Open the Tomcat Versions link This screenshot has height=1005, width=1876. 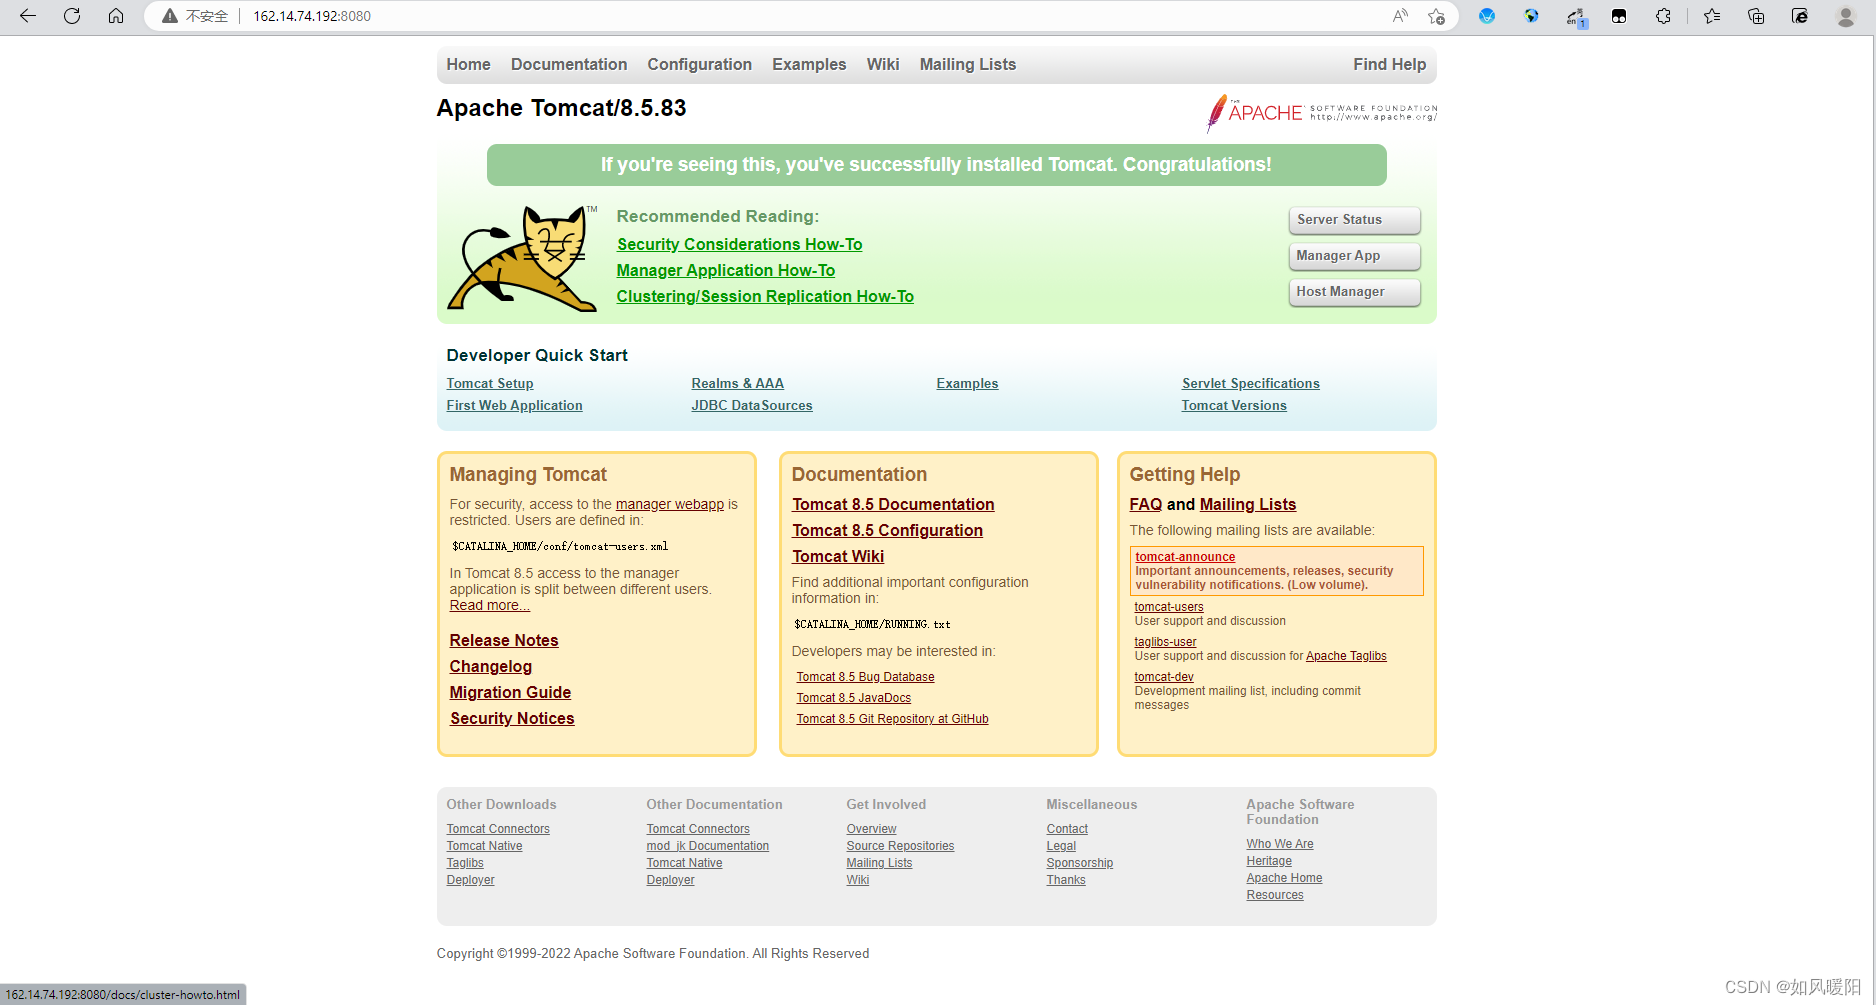tap(1234, 405)
